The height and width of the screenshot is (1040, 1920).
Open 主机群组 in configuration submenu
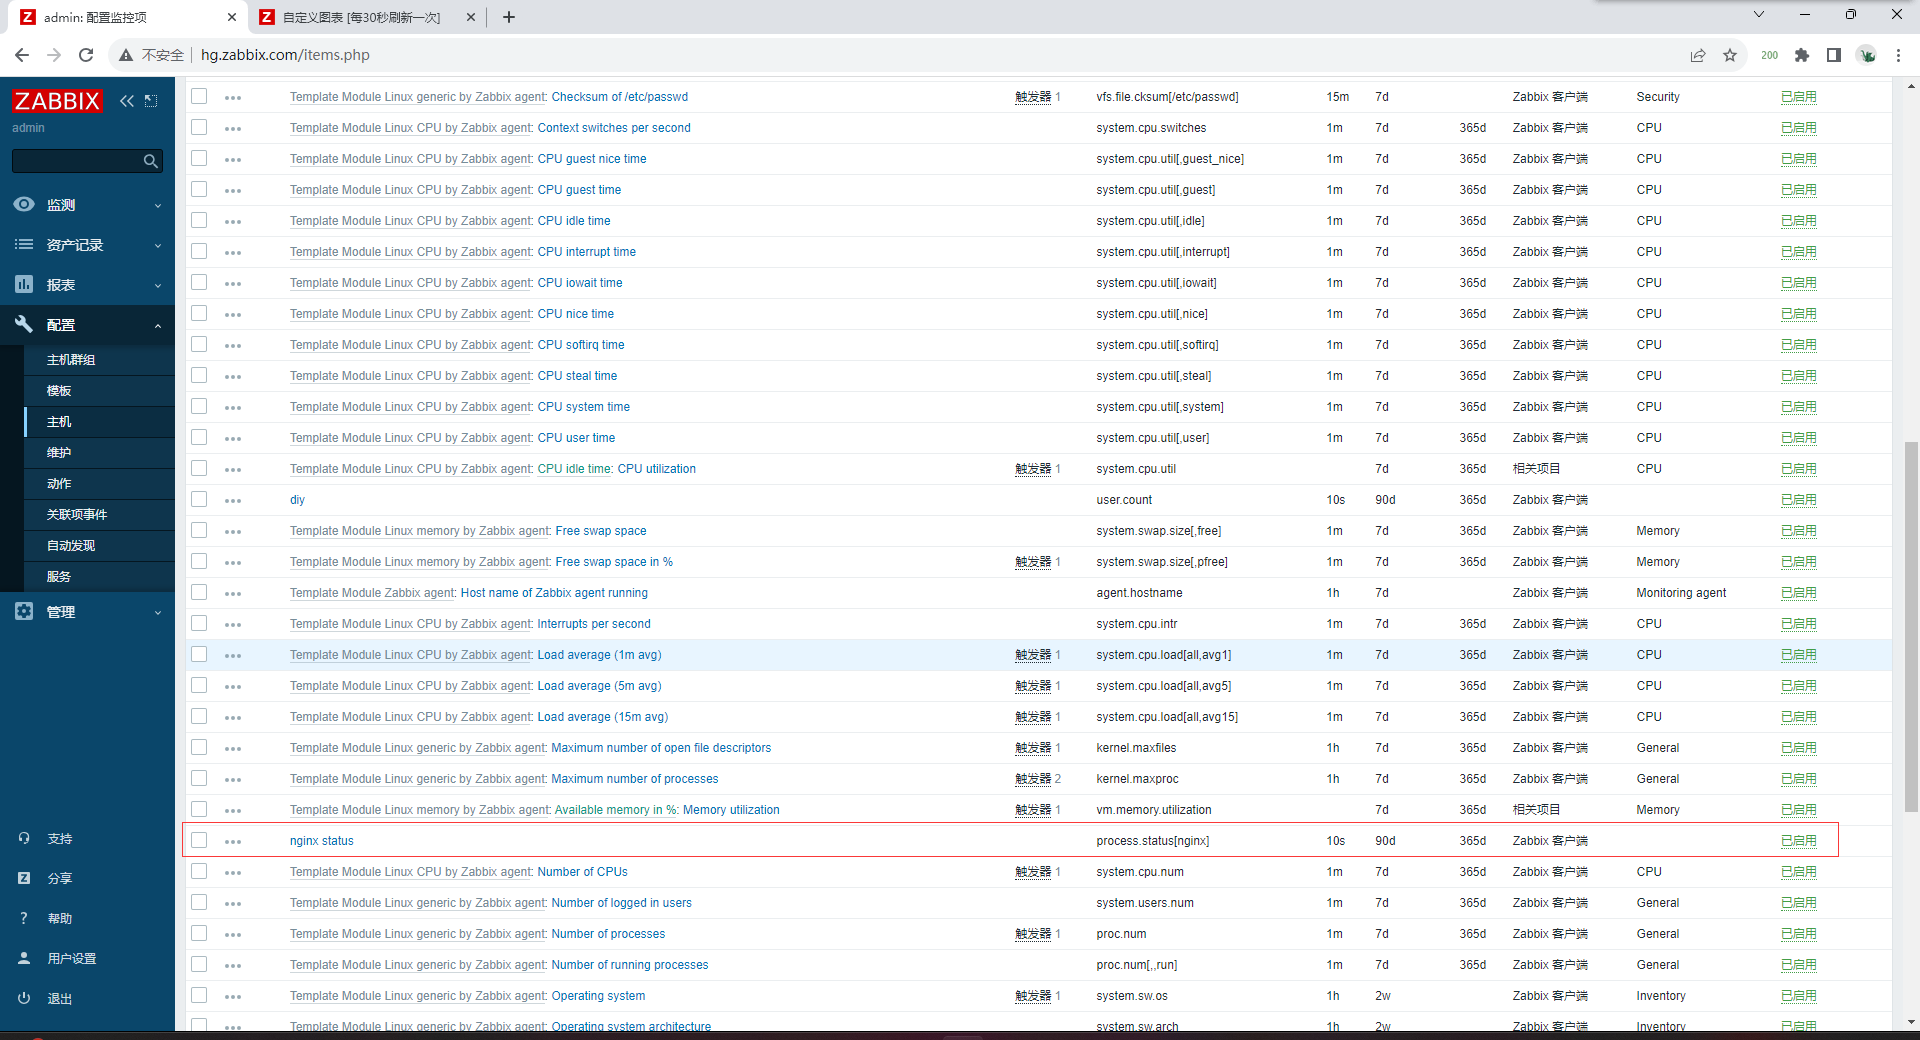(71, 360)
